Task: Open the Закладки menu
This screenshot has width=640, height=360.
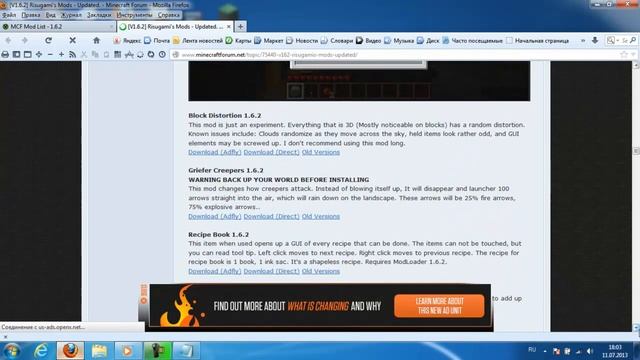Action: coord(99,15)
